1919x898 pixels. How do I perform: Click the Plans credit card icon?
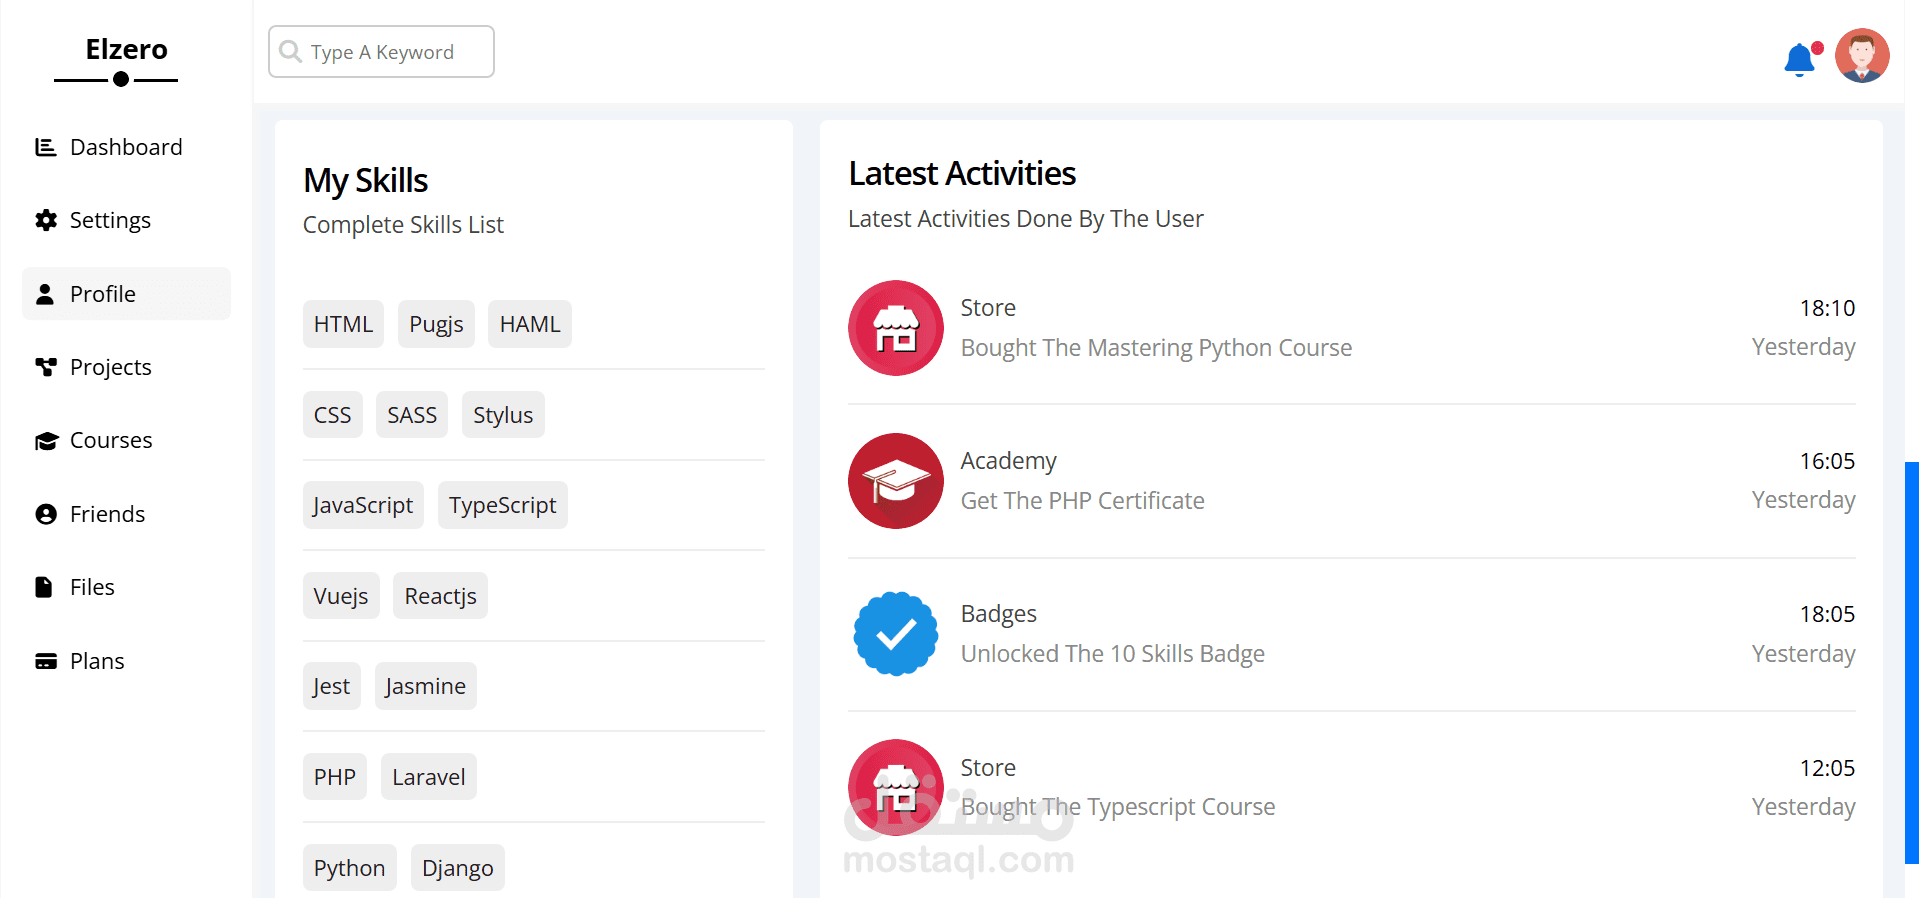(45, 661)
